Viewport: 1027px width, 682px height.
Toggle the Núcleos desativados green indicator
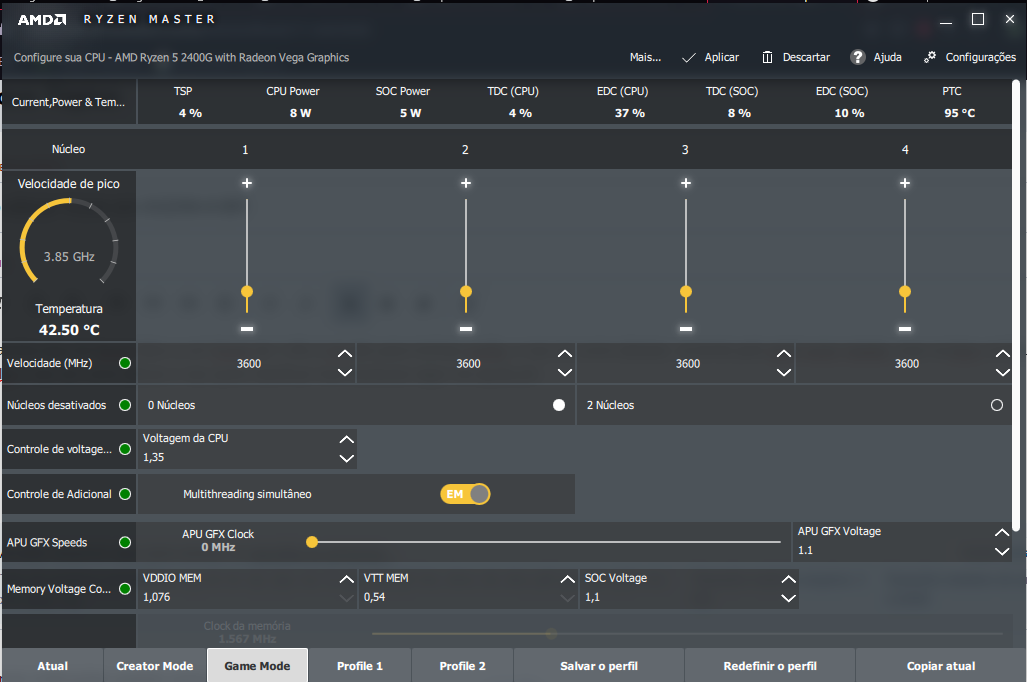coord(125,405)
